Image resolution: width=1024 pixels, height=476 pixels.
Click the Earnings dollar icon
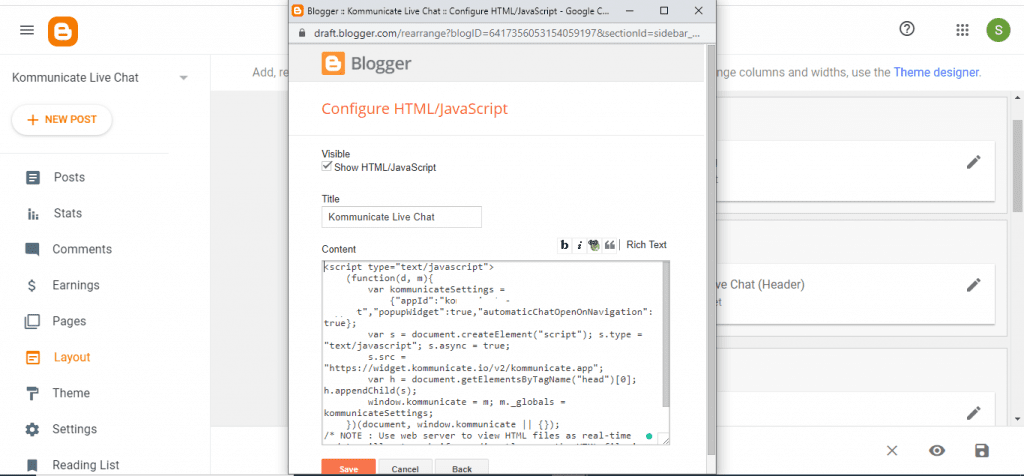[32, 285]
